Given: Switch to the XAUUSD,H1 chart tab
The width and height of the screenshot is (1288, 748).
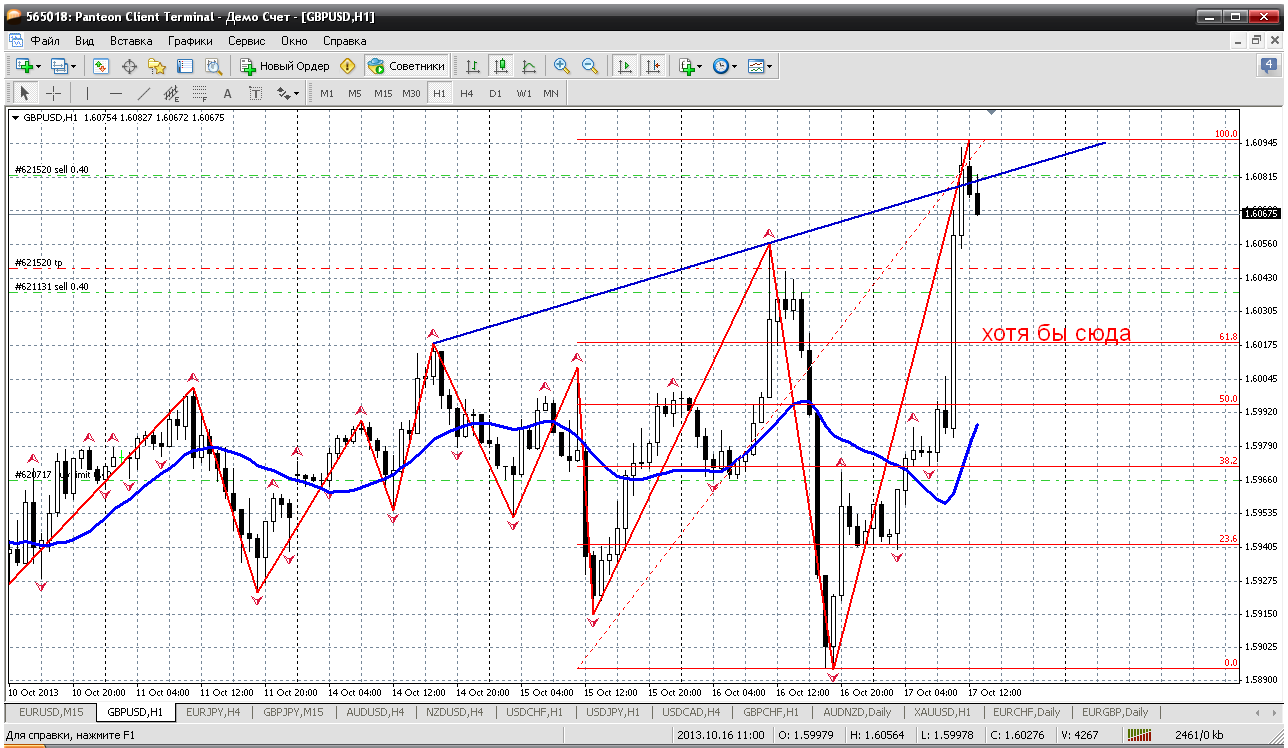Looking at the screenshot, I should [x=942, y=712].
